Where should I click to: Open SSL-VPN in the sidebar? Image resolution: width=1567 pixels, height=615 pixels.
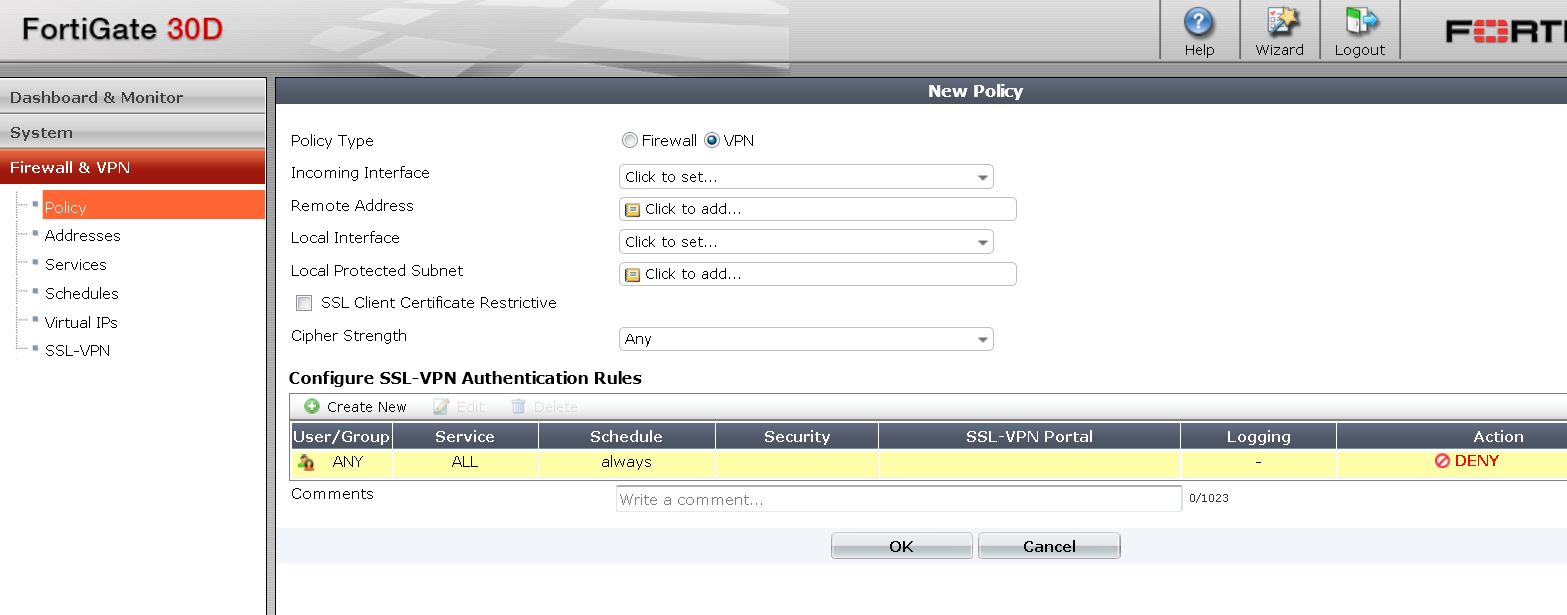click(77, 351)
